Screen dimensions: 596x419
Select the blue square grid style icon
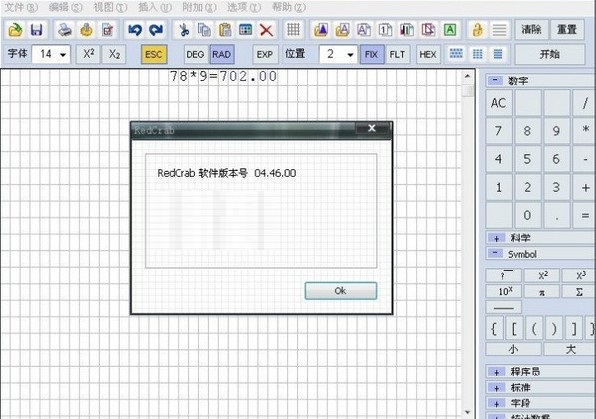click(x=478, y=54)
